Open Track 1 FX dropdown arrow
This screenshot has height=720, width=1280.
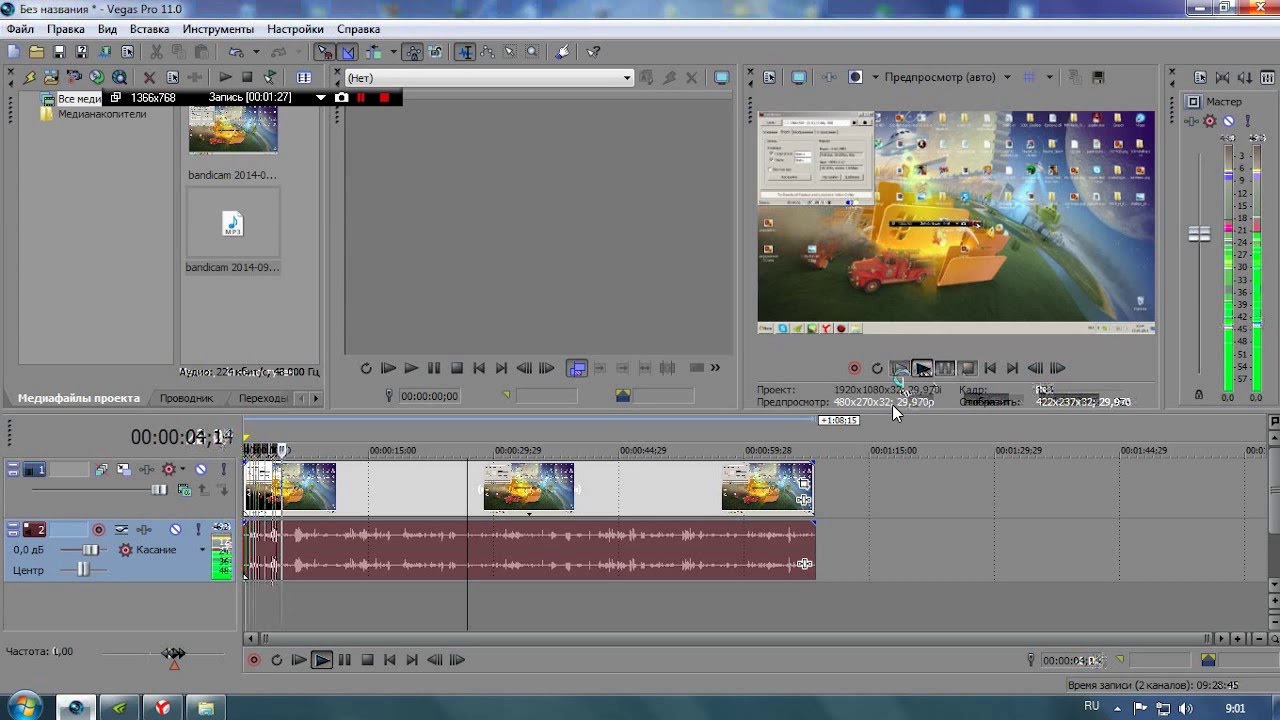pos(182,469)
